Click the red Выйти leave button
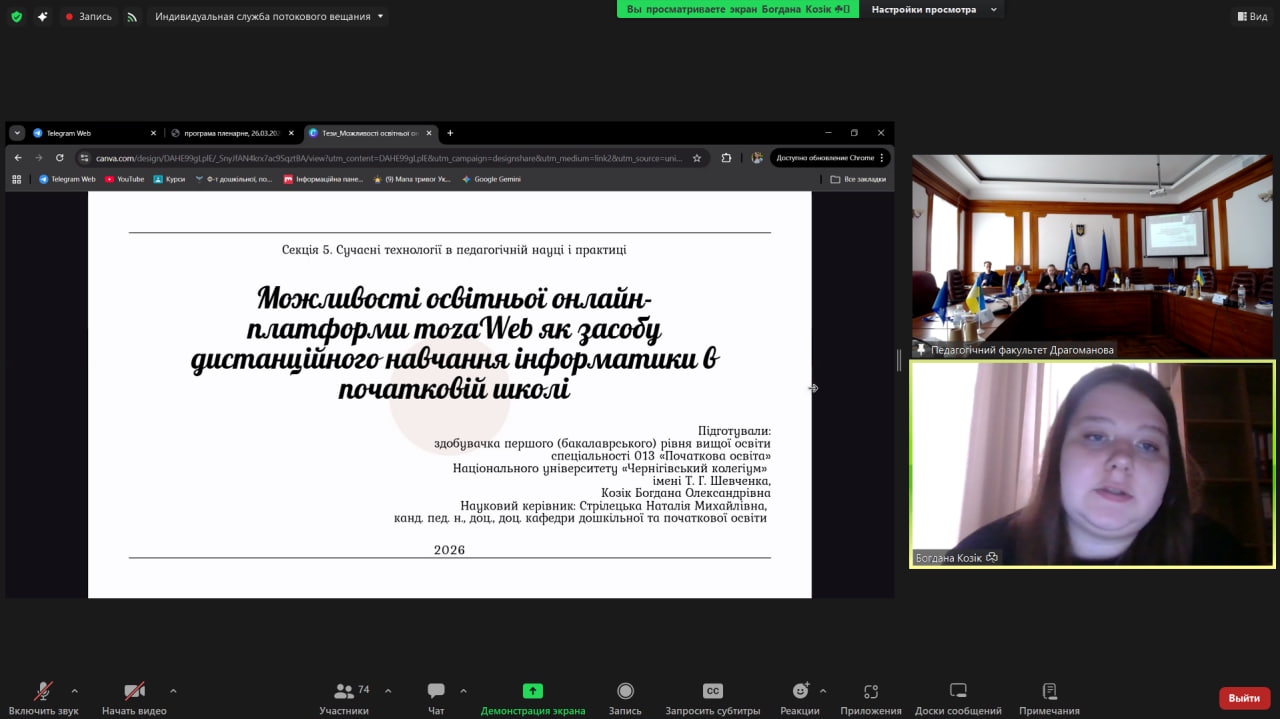This screenshot has height=719, width=1280. 1244,698
